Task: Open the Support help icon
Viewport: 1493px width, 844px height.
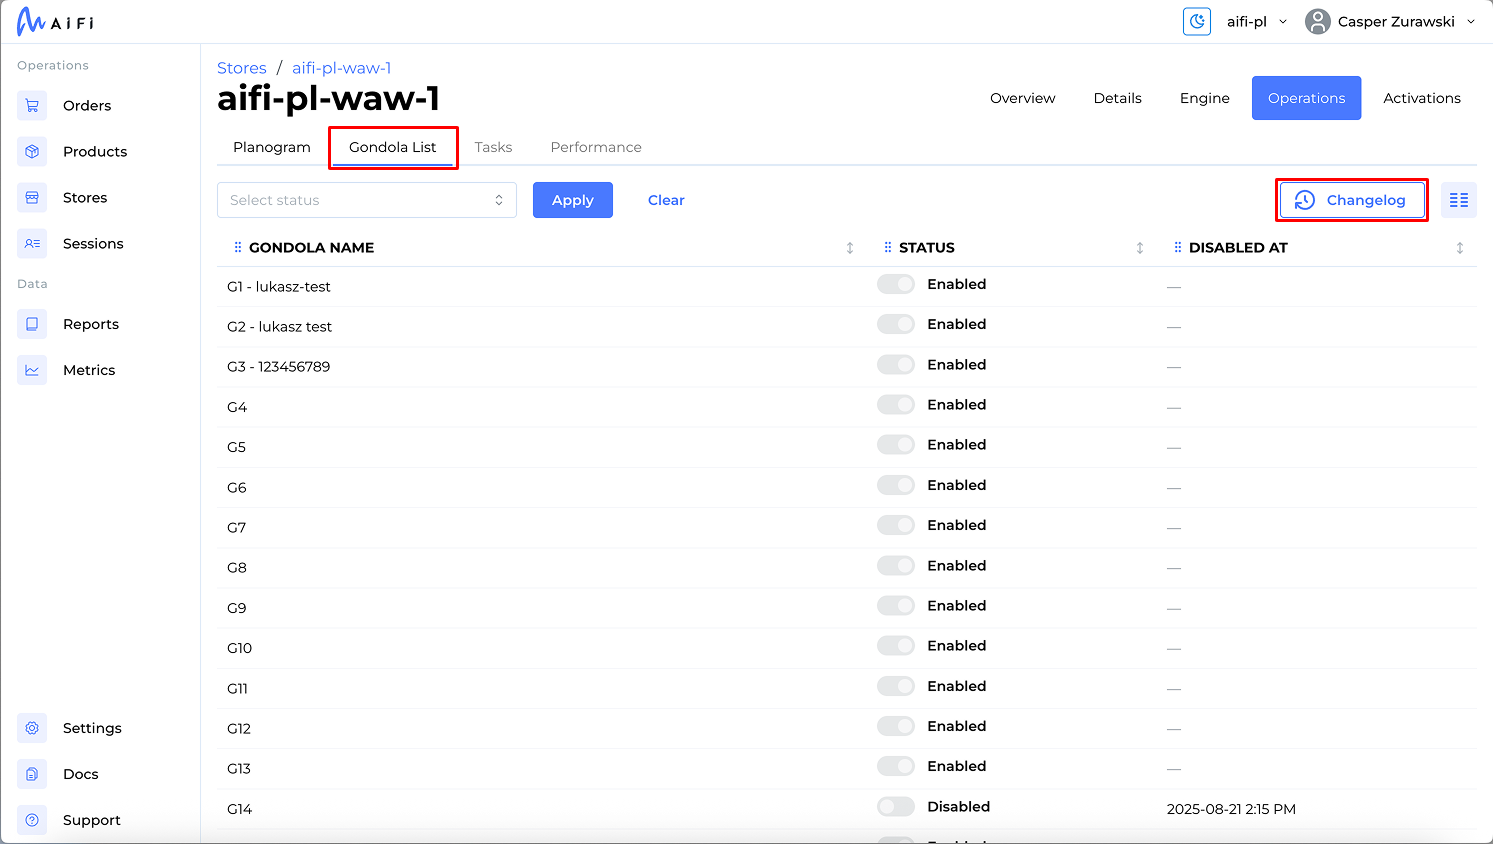Action: tap(32, 820)
